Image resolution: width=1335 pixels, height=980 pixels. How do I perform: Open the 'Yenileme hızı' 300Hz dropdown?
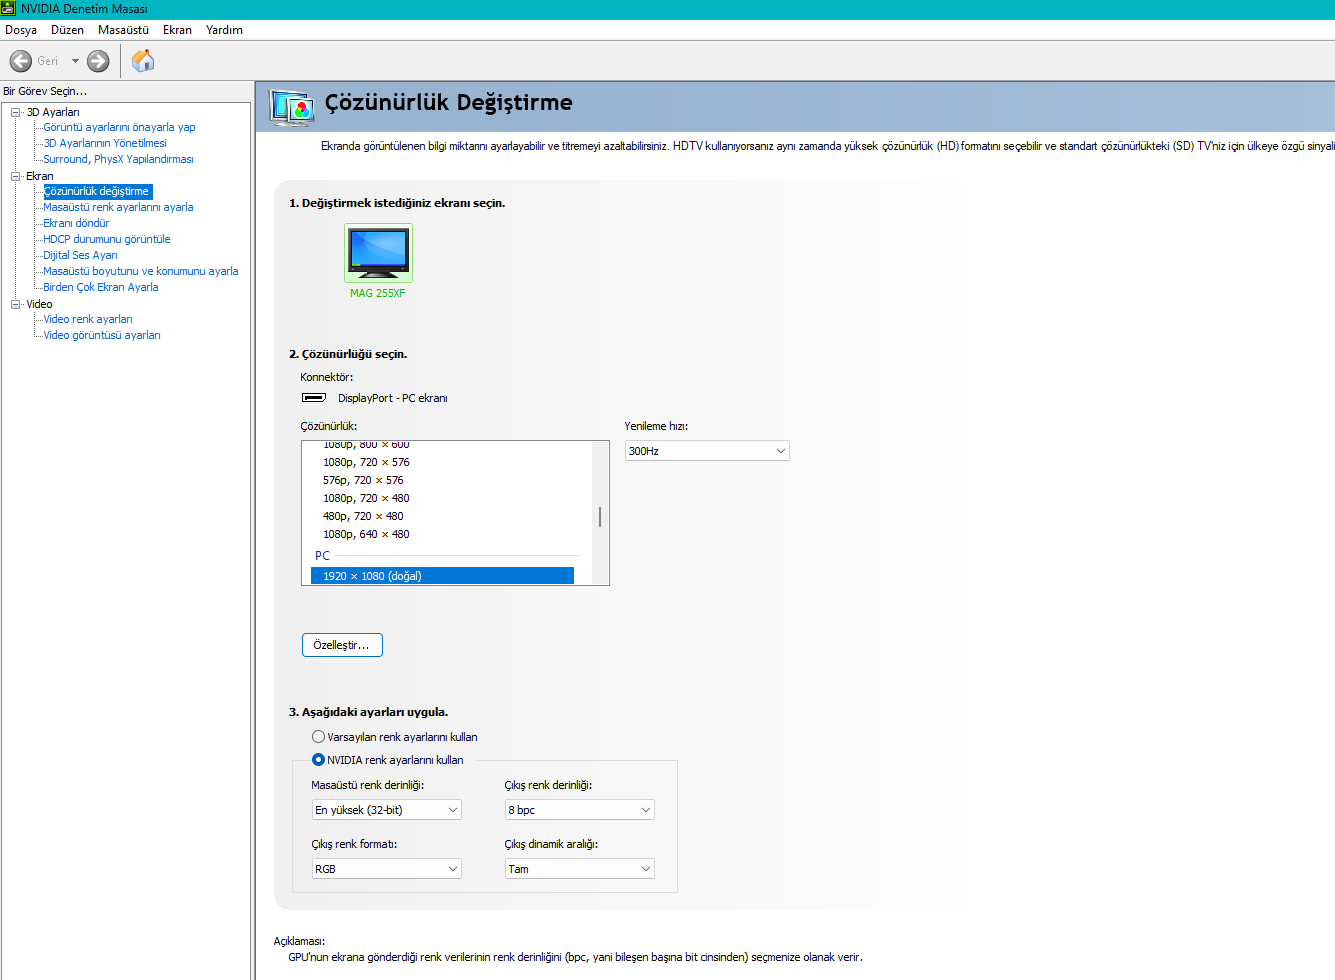[x=707, y=451]
